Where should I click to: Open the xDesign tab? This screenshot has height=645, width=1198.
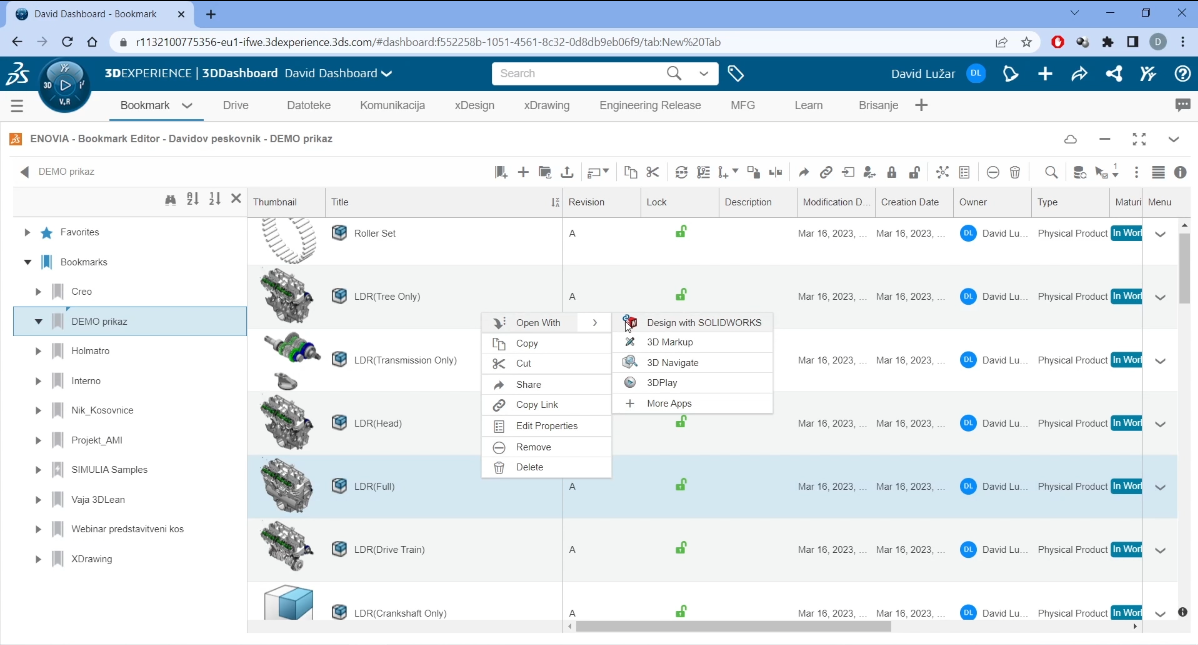tap(474, 104)
